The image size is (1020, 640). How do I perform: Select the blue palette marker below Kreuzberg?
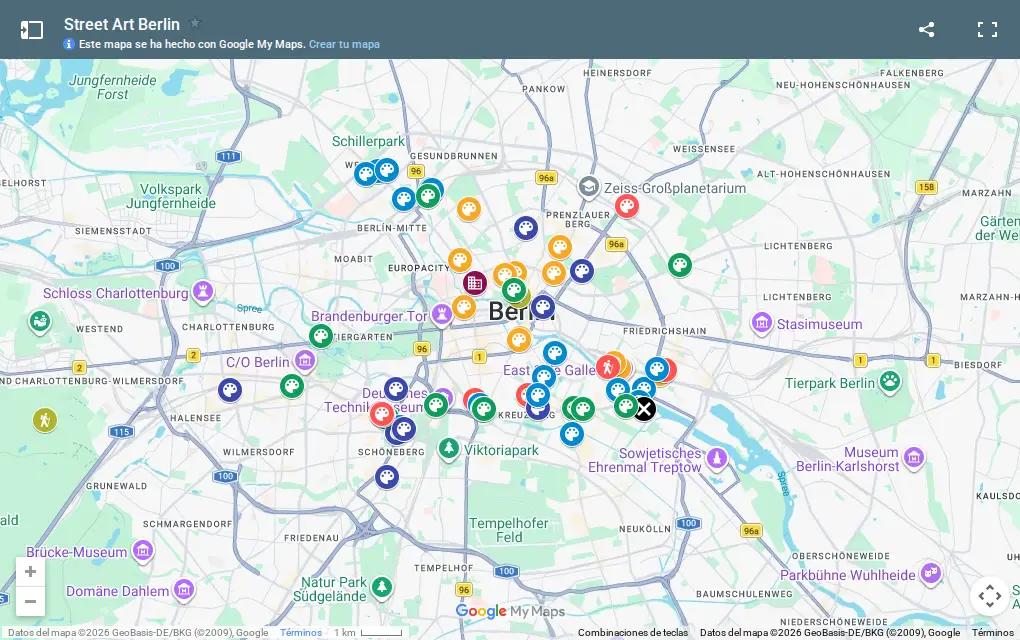click(572, 434)
